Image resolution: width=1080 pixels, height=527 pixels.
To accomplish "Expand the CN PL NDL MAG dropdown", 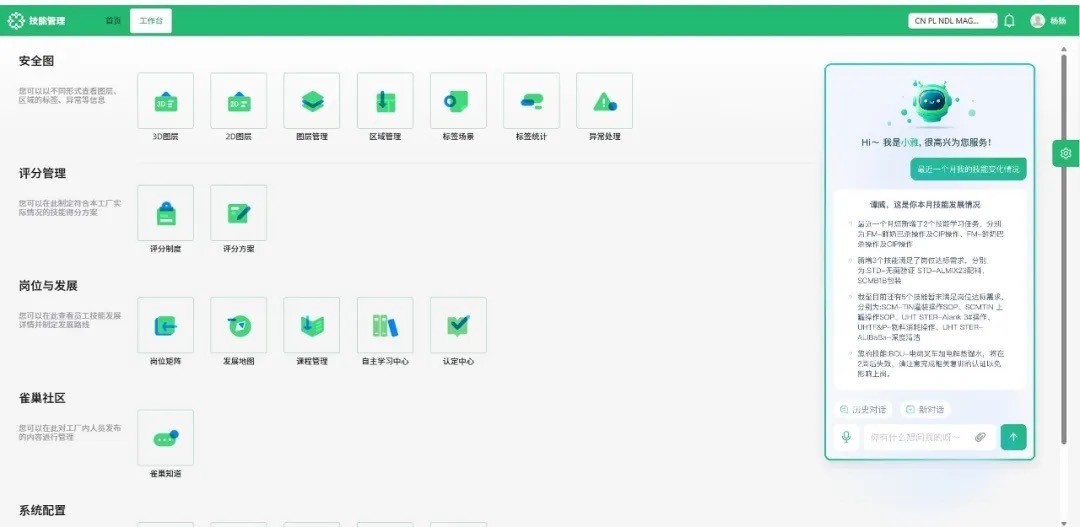I will tap(953, 21).
